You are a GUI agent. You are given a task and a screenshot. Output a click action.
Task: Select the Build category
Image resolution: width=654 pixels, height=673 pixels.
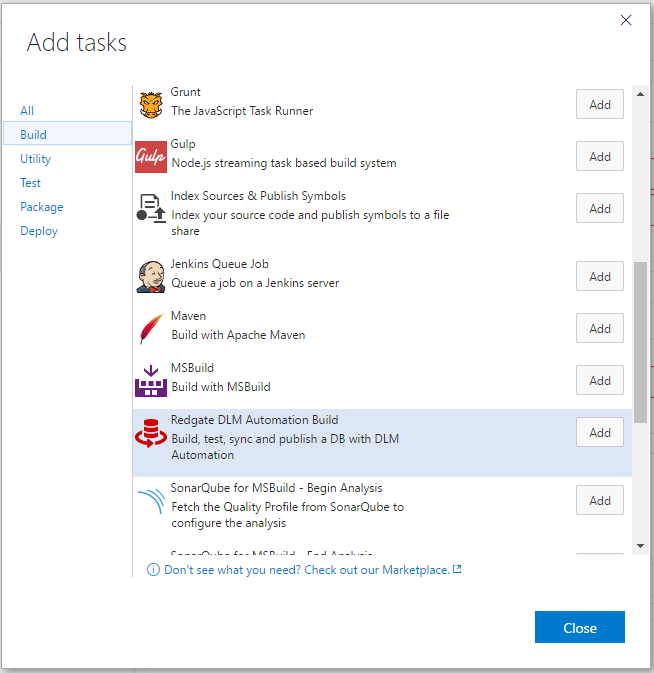tap(67, 133)
